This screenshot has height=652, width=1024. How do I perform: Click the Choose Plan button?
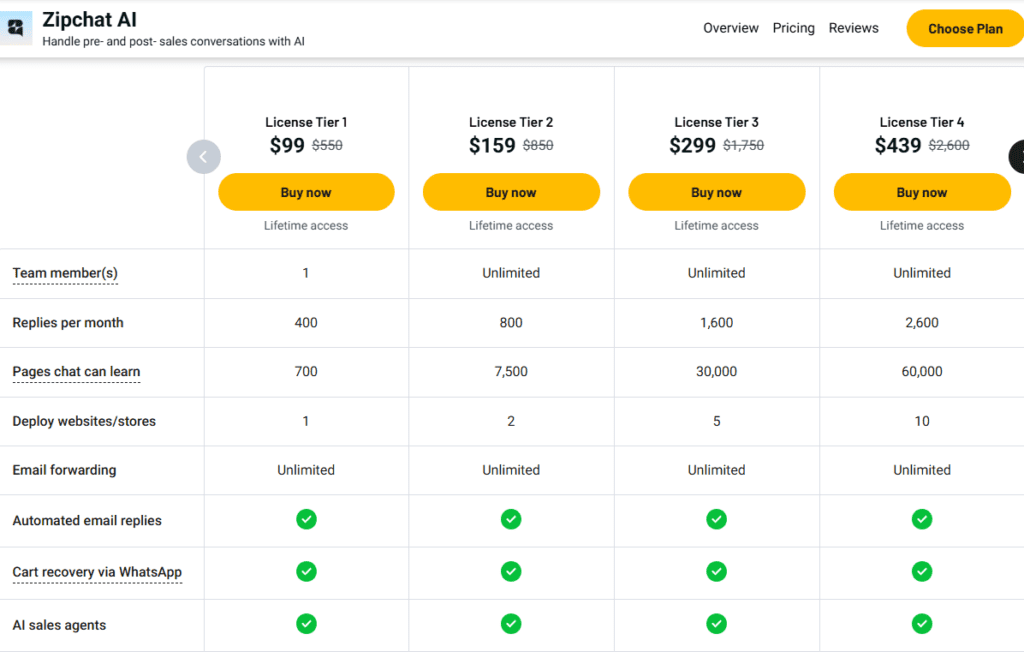(965, 28)
